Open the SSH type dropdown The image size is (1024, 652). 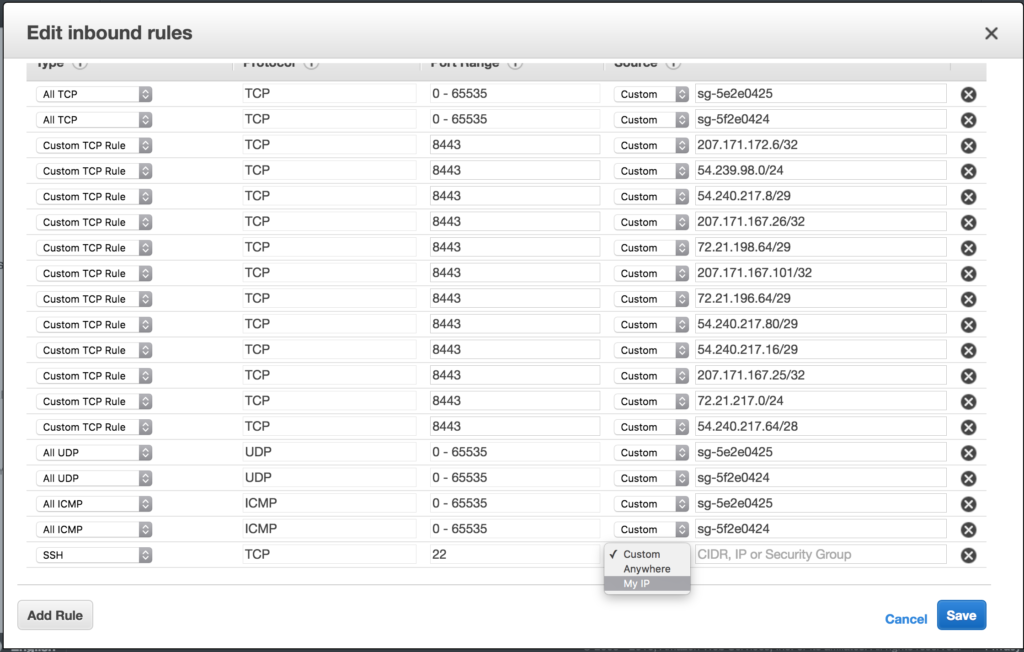(94, 555)
